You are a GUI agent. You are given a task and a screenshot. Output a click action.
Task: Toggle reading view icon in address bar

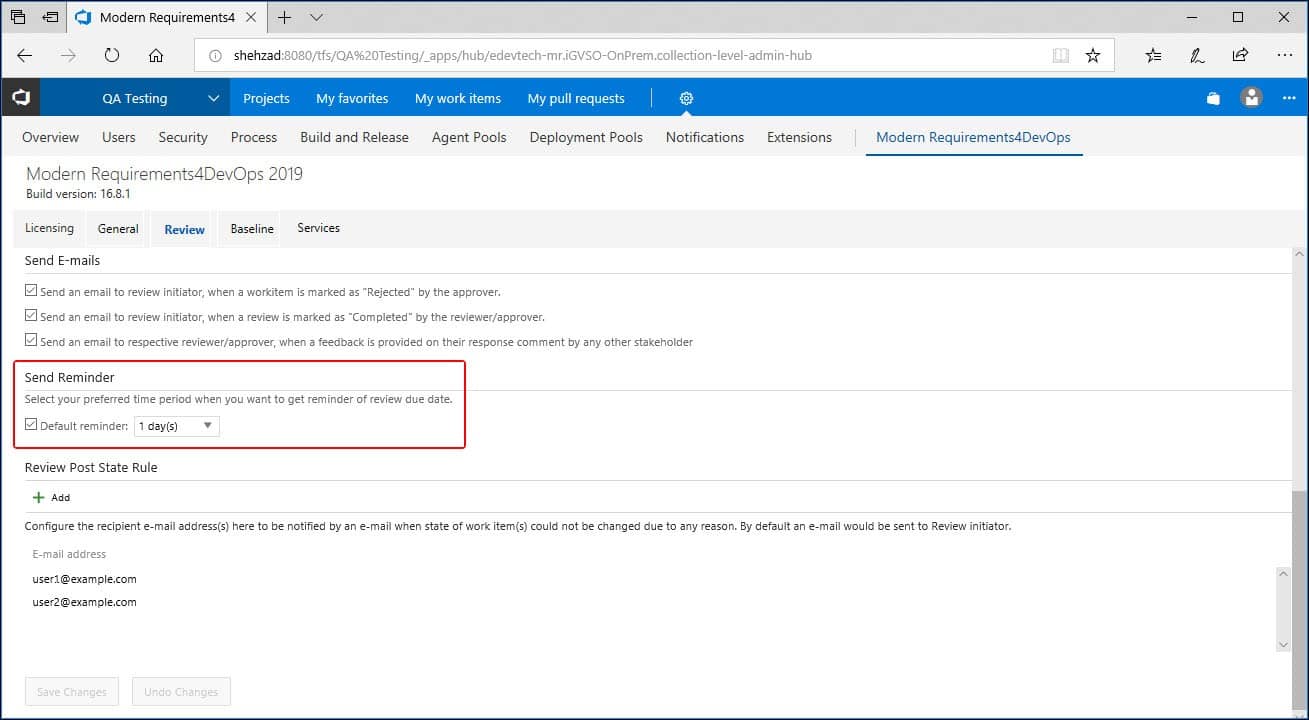coord(1061,56)
